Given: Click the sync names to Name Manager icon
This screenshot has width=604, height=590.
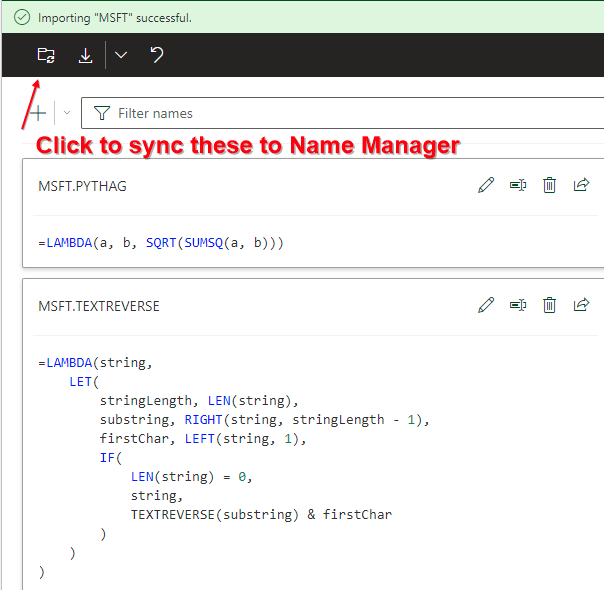Looking at the screenshot, I should tap(46, 55).
